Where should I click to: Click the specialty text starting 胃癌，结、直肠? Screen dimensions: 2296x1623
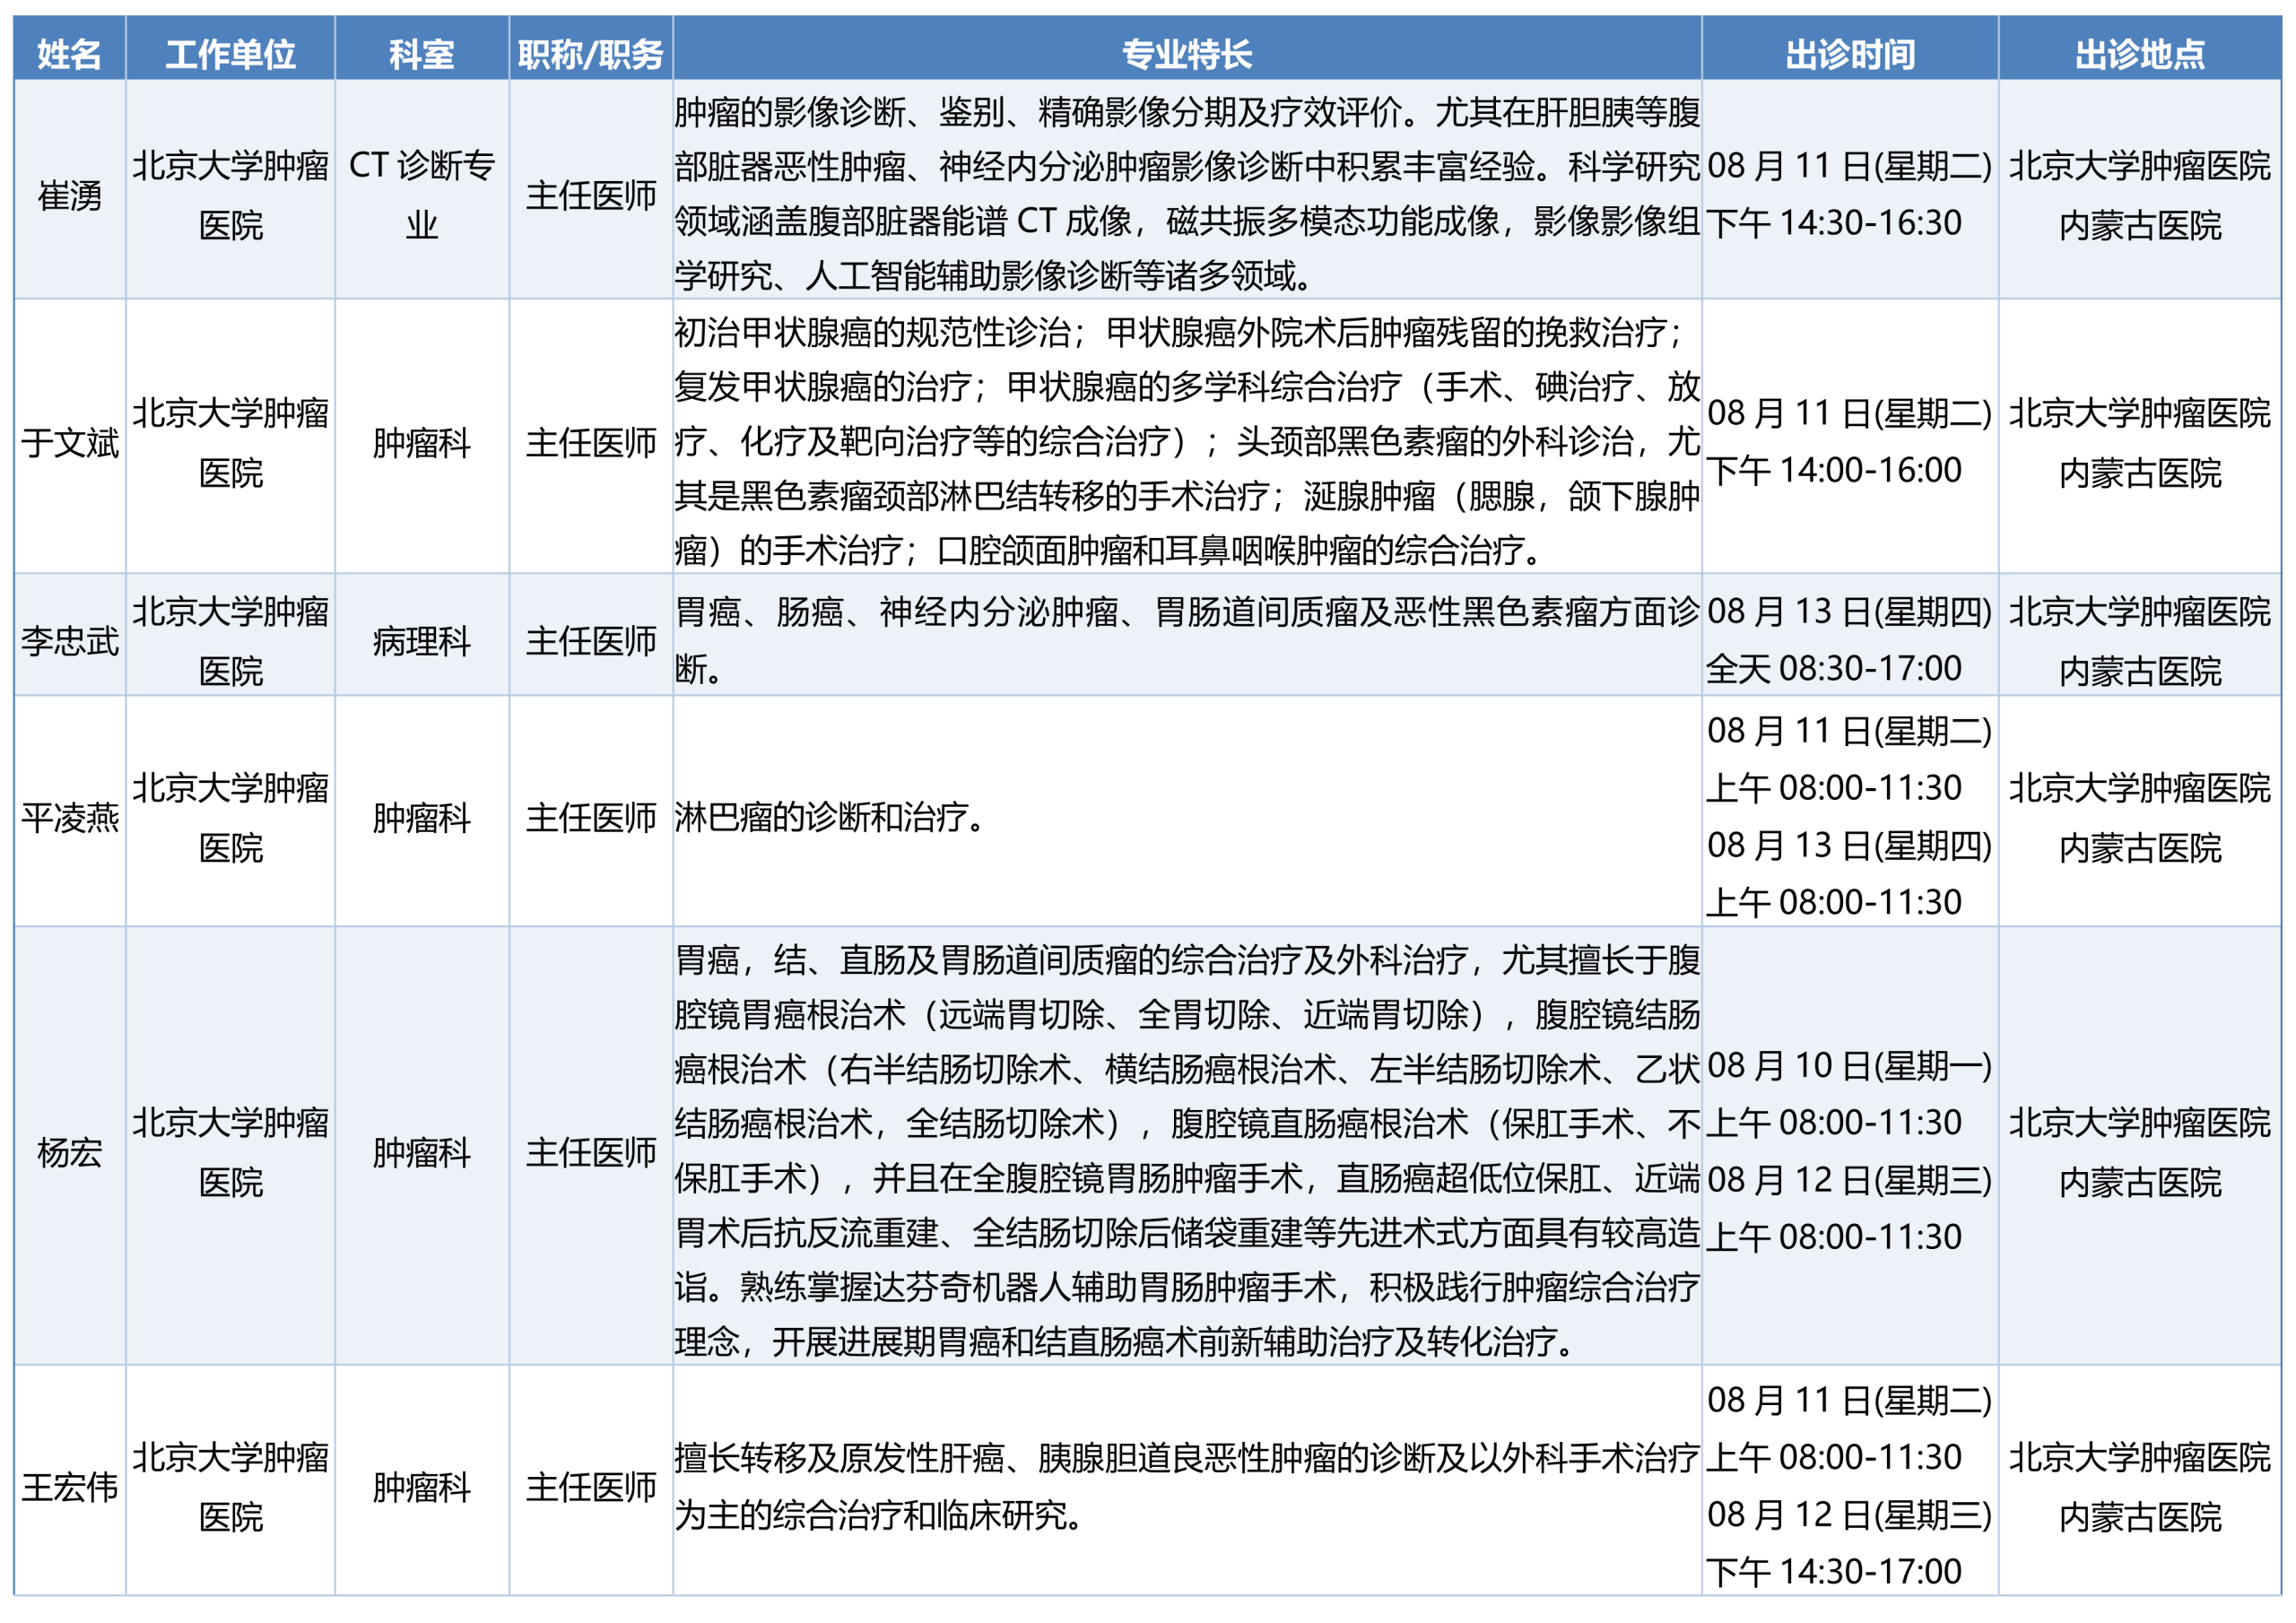pyautogui.click(x=1186, y=1150)
